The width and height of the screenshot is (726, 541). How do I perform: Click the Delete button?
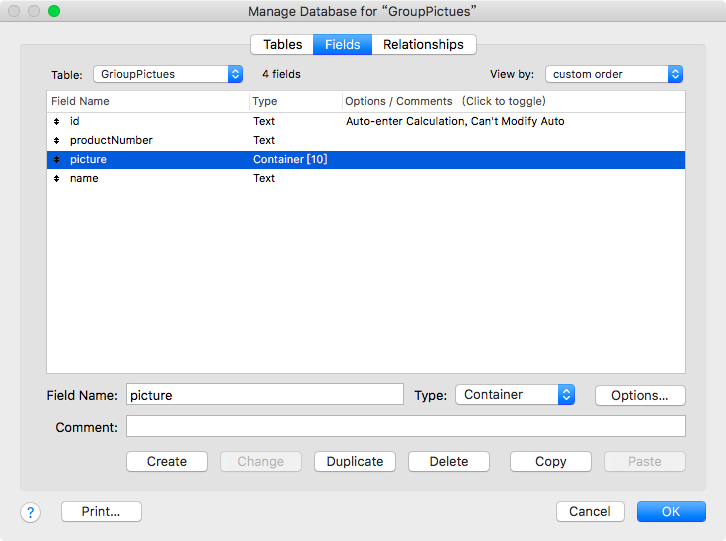(x=449, y=462)
